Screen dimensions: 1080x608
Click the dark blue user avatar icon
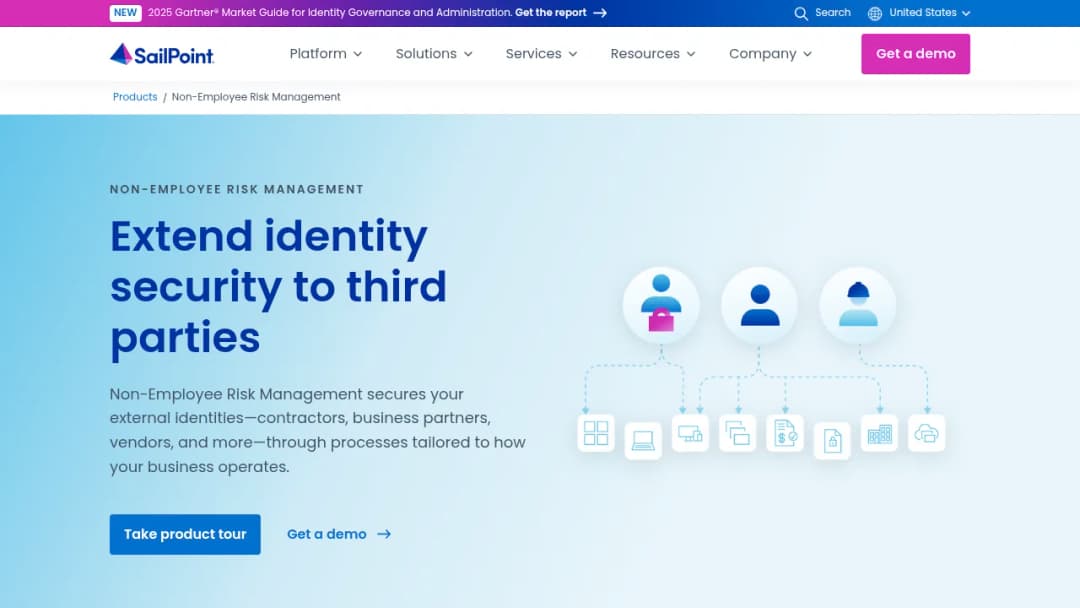(760, 304)
